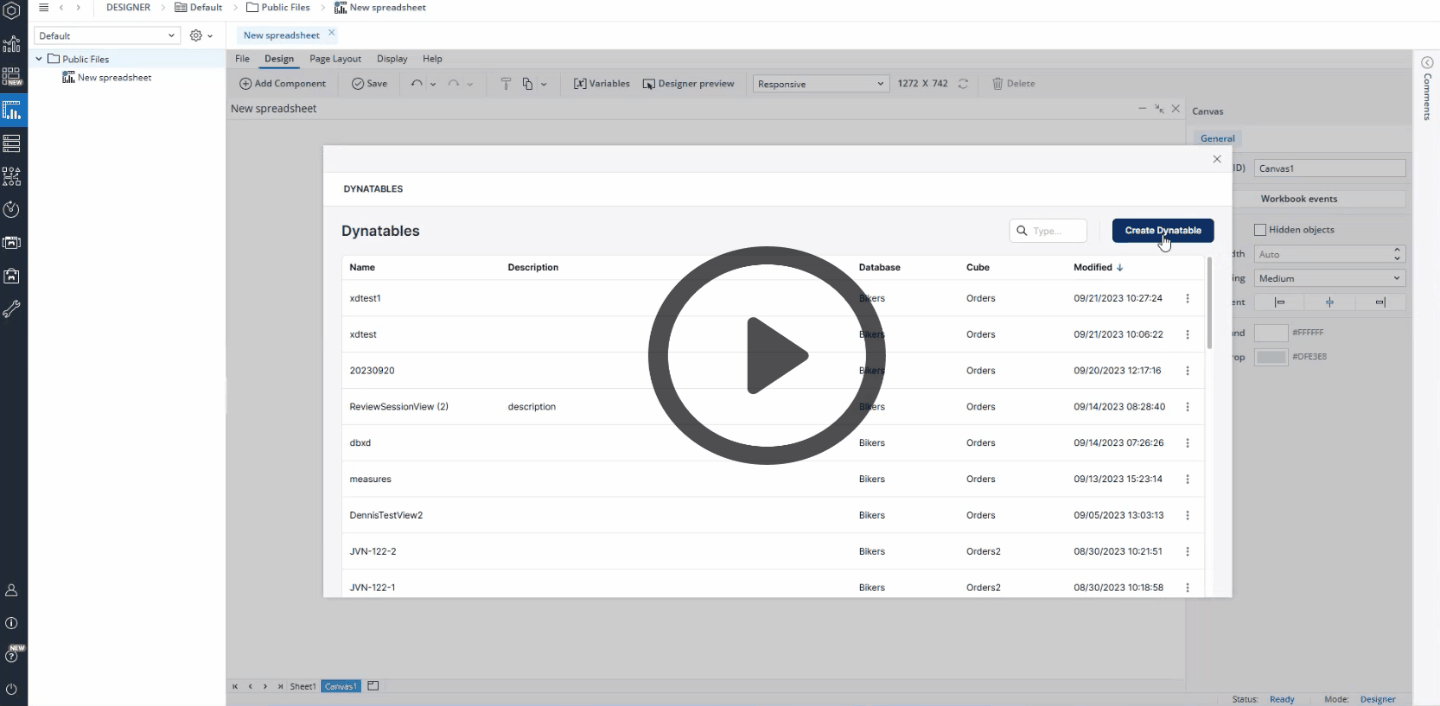The image size is (1440, 706).
Task: Click the Create Dynatable button
Action: coord(1162,231)
